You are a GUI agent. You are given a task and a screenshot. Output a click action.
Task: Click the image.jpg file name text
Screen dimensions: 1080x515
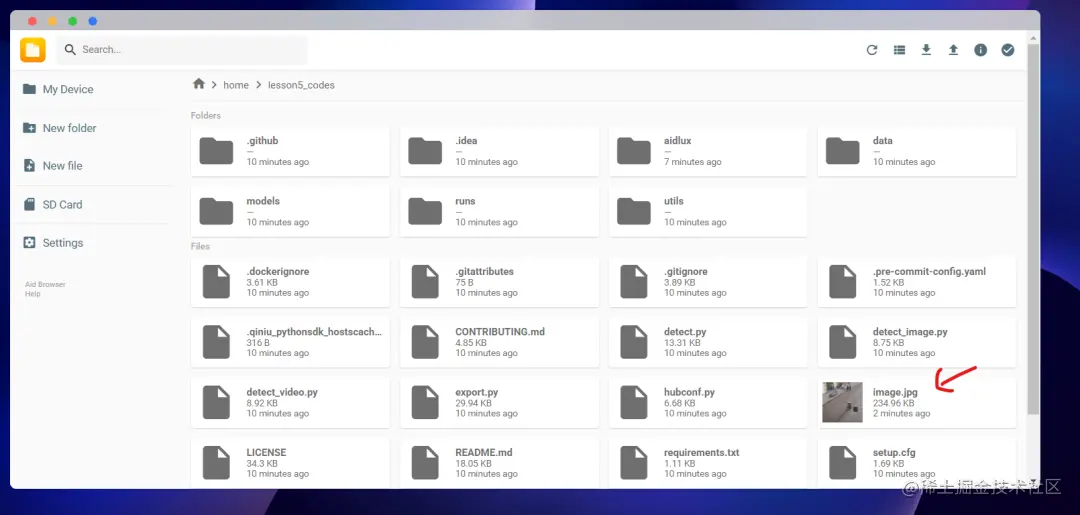895,392
